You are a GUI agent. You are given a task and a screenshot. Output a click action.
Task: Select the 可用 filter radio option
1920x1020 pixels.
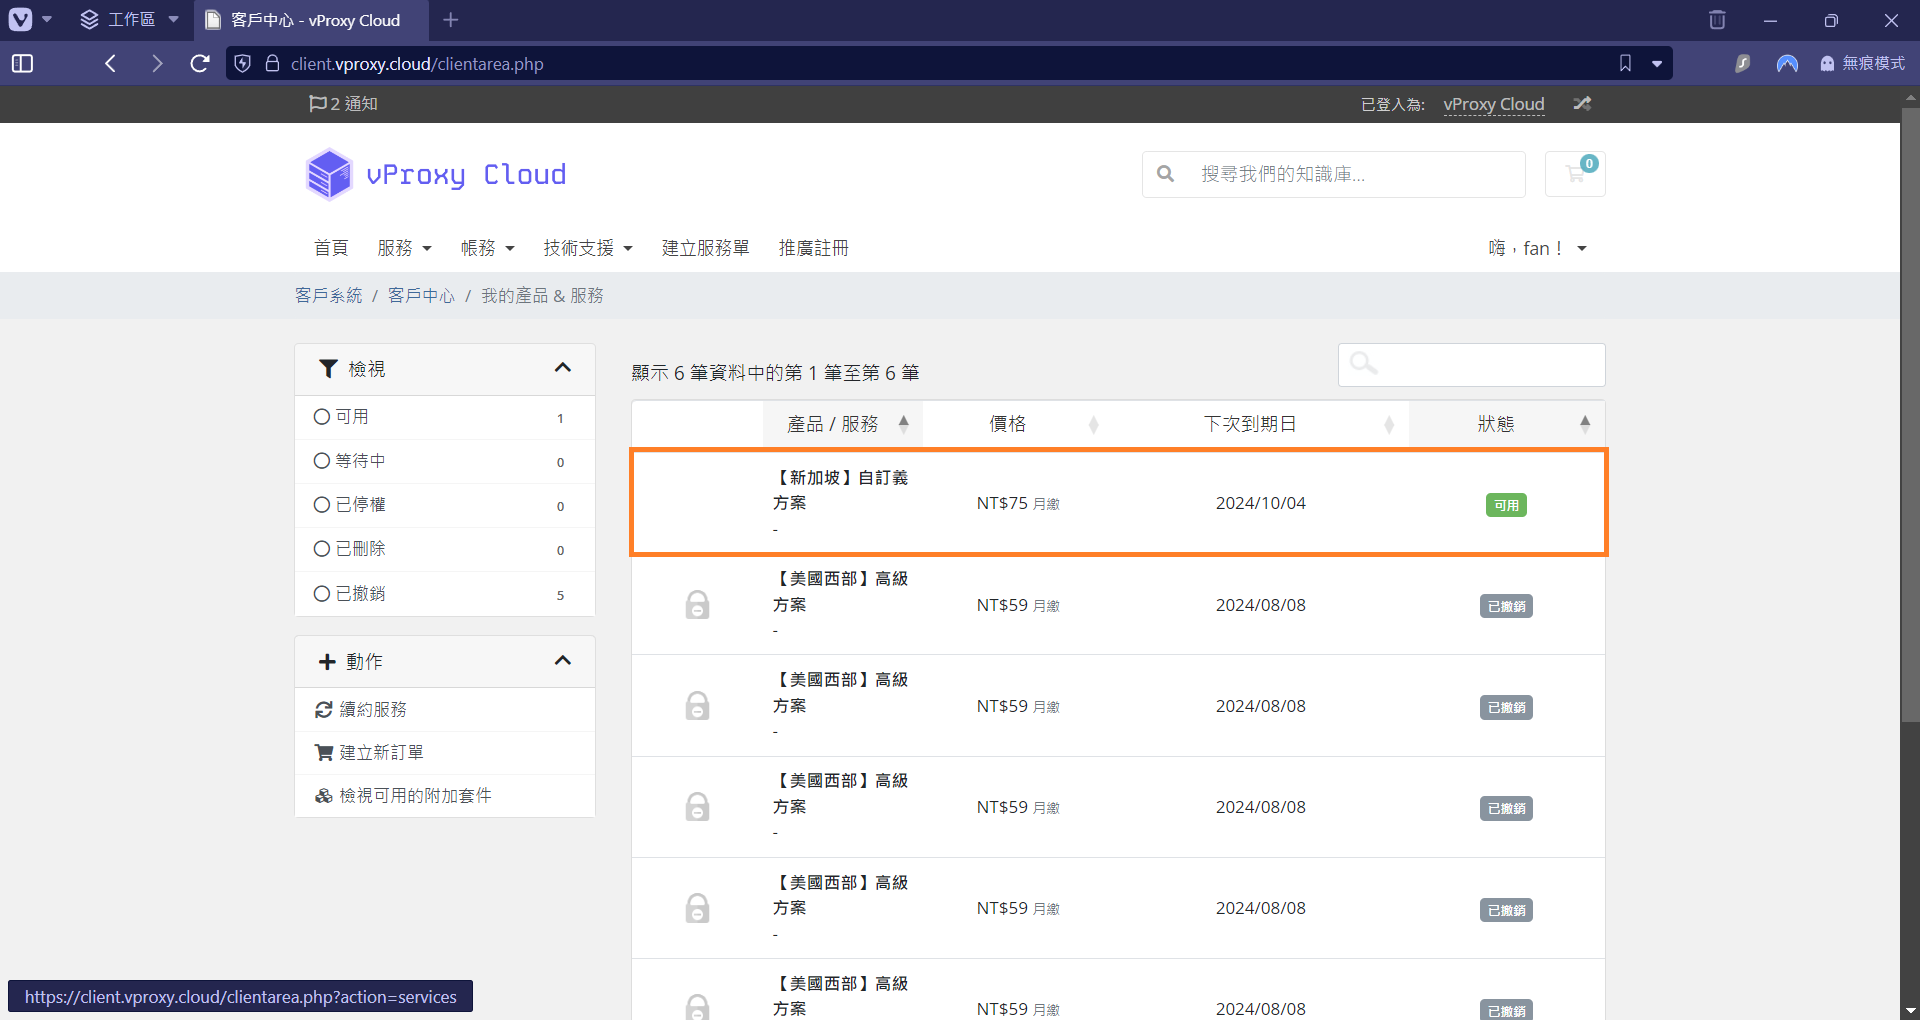coord(322,417)
